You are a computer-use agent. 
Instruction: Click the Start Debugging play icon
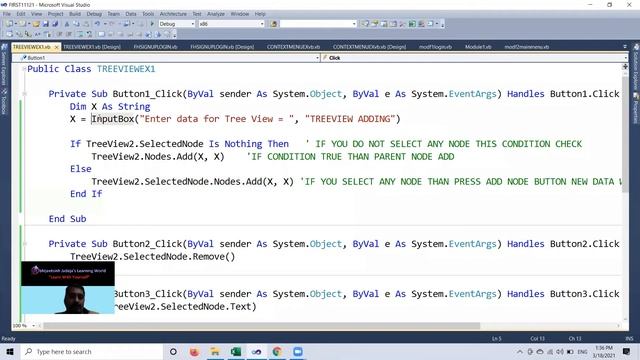pyautogui.click(x=152, y=24)
